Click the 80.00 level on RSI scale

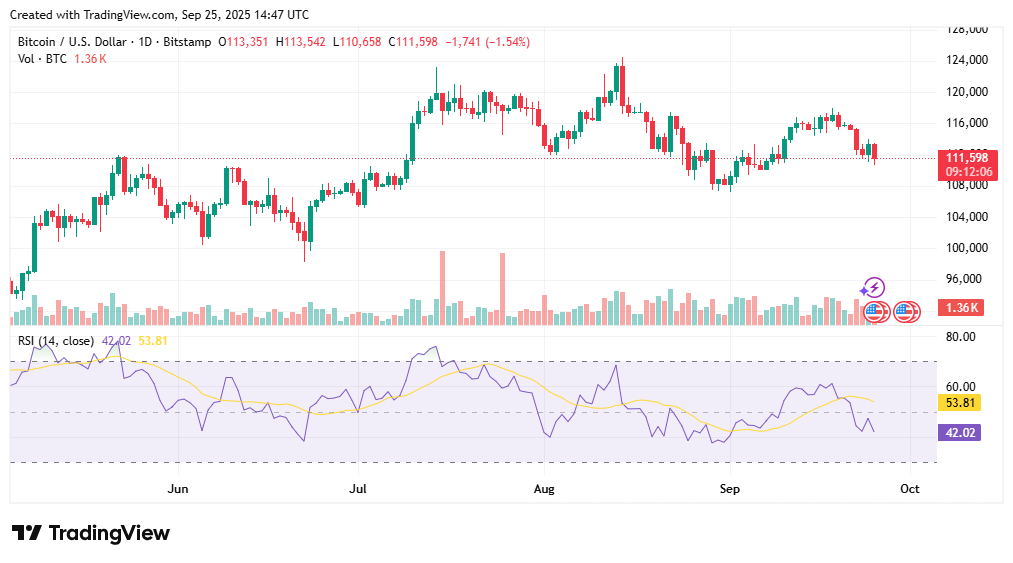pyautogui.click(x=961, y=337)
